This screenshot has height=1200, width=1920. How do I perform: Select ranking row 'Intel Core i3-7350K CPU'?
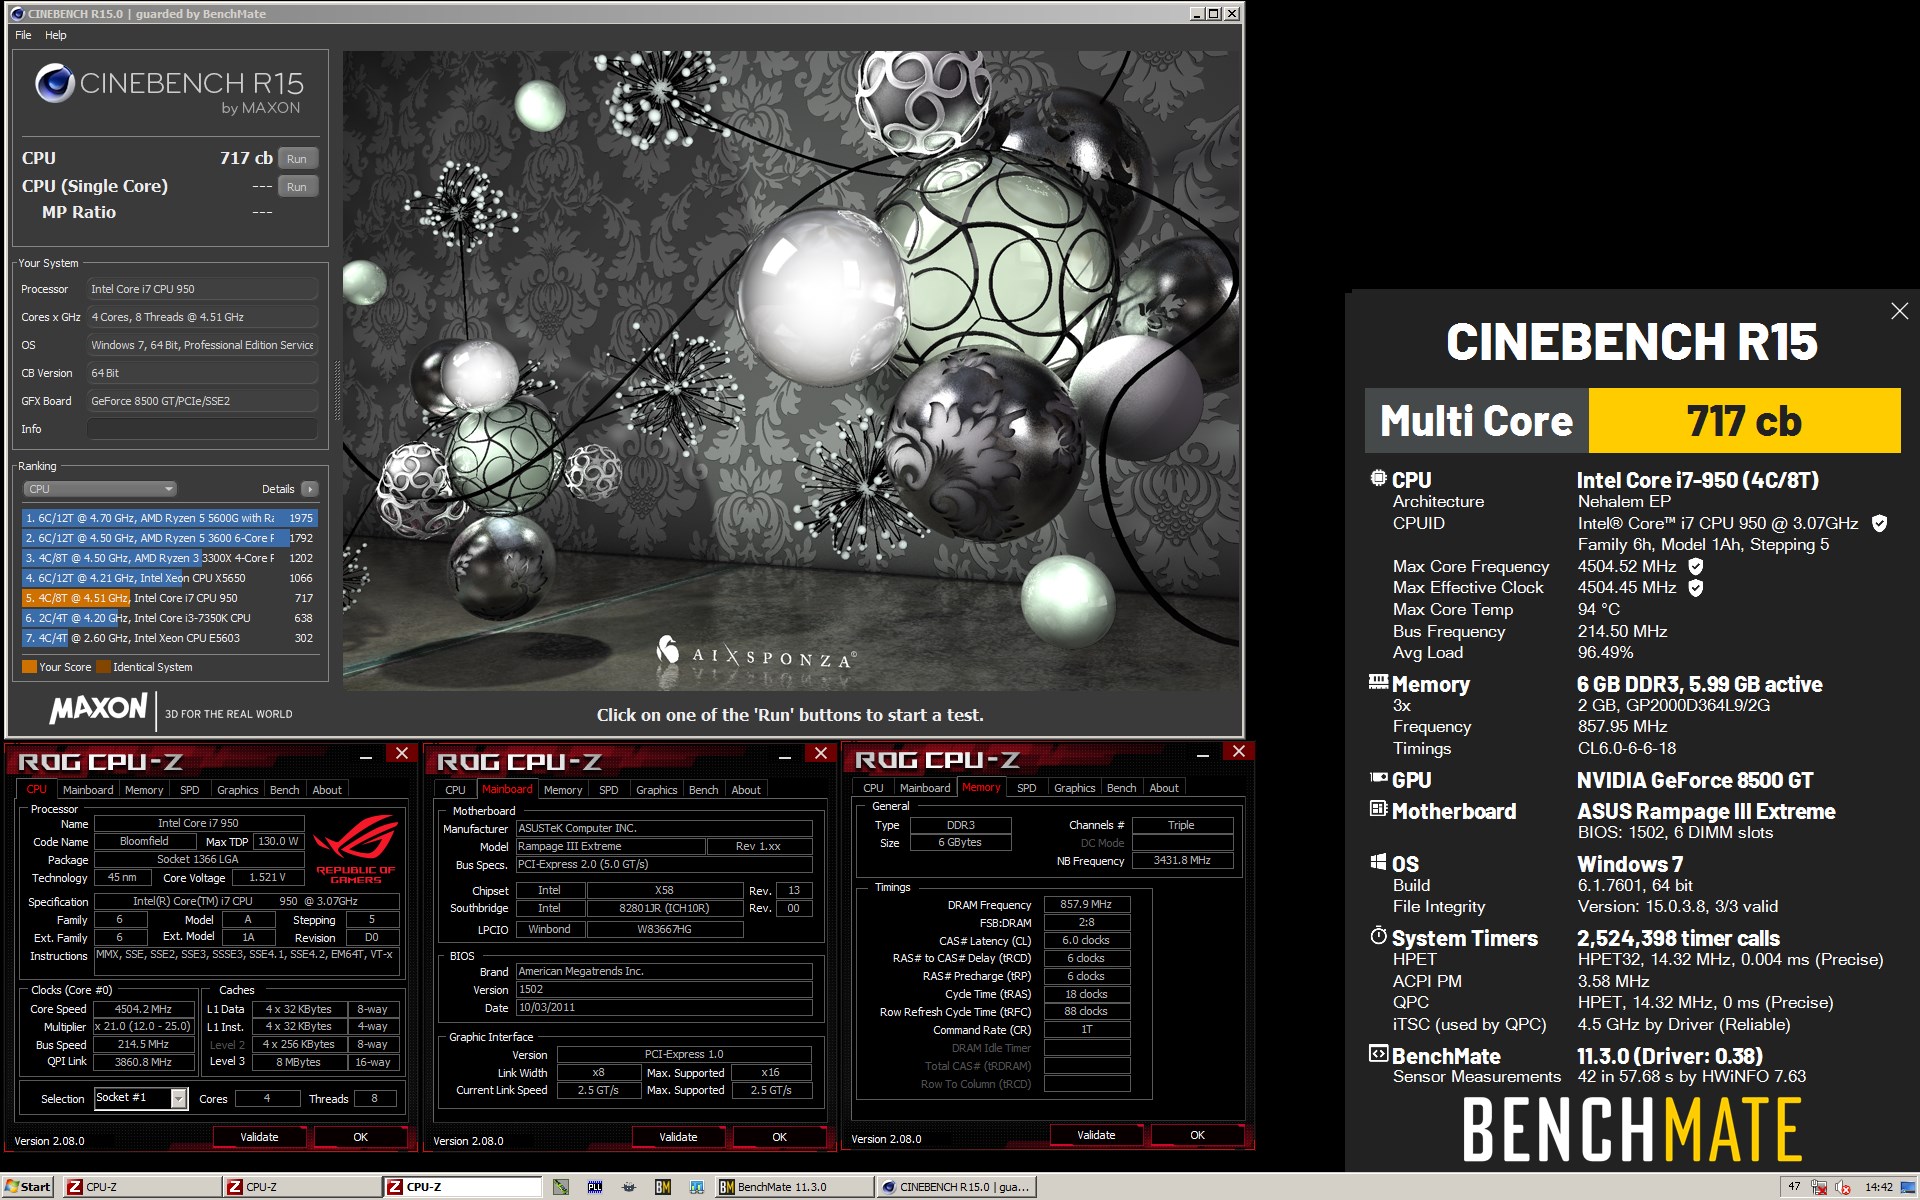tap(169, 618)
